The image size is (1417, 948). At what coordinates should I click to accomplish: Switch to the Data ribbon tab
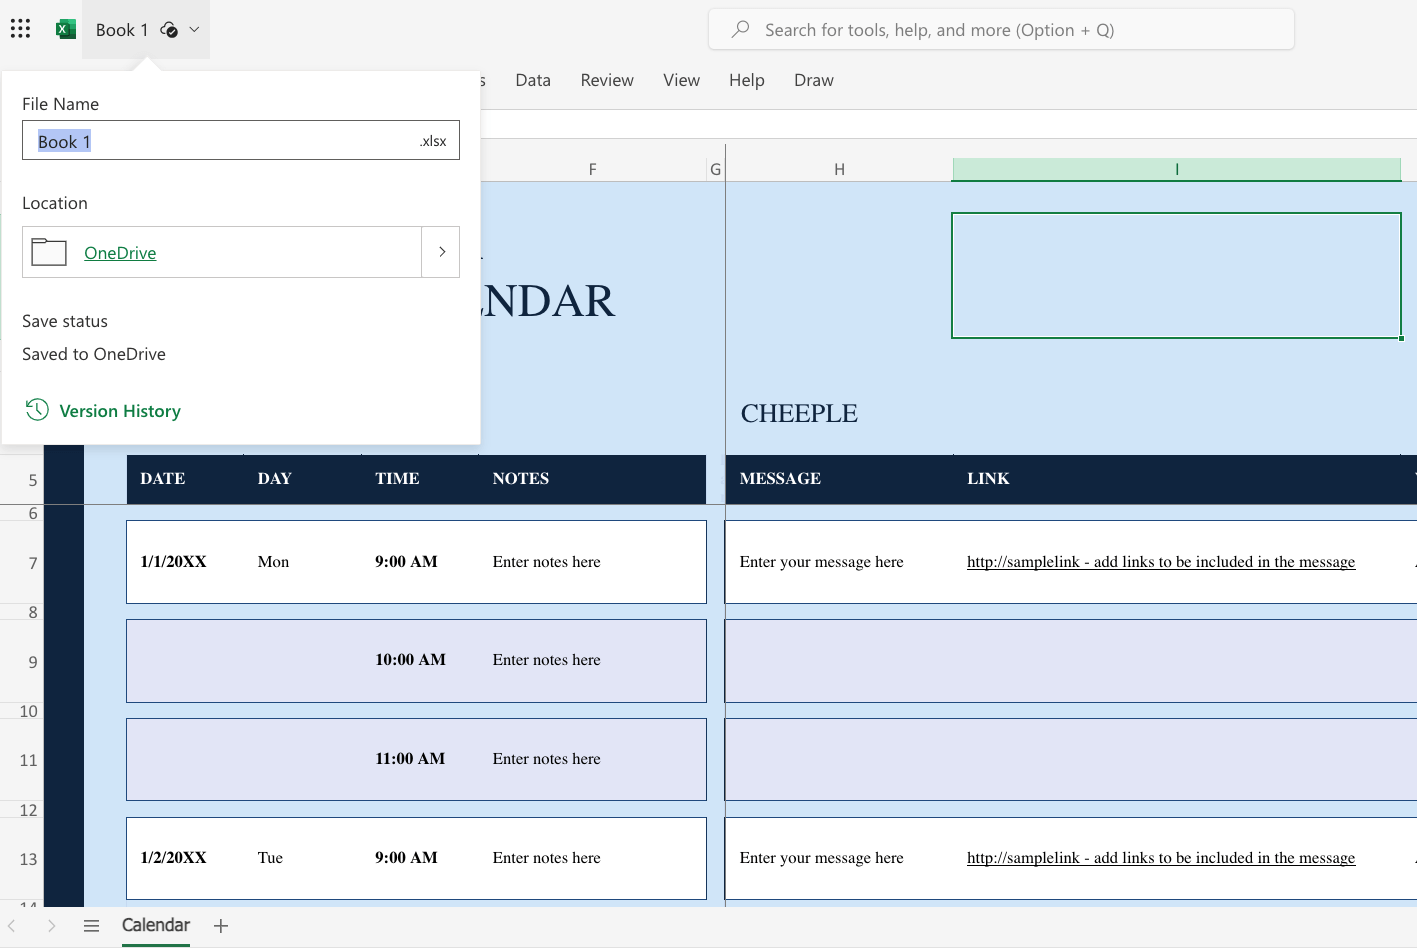point(533,80)
